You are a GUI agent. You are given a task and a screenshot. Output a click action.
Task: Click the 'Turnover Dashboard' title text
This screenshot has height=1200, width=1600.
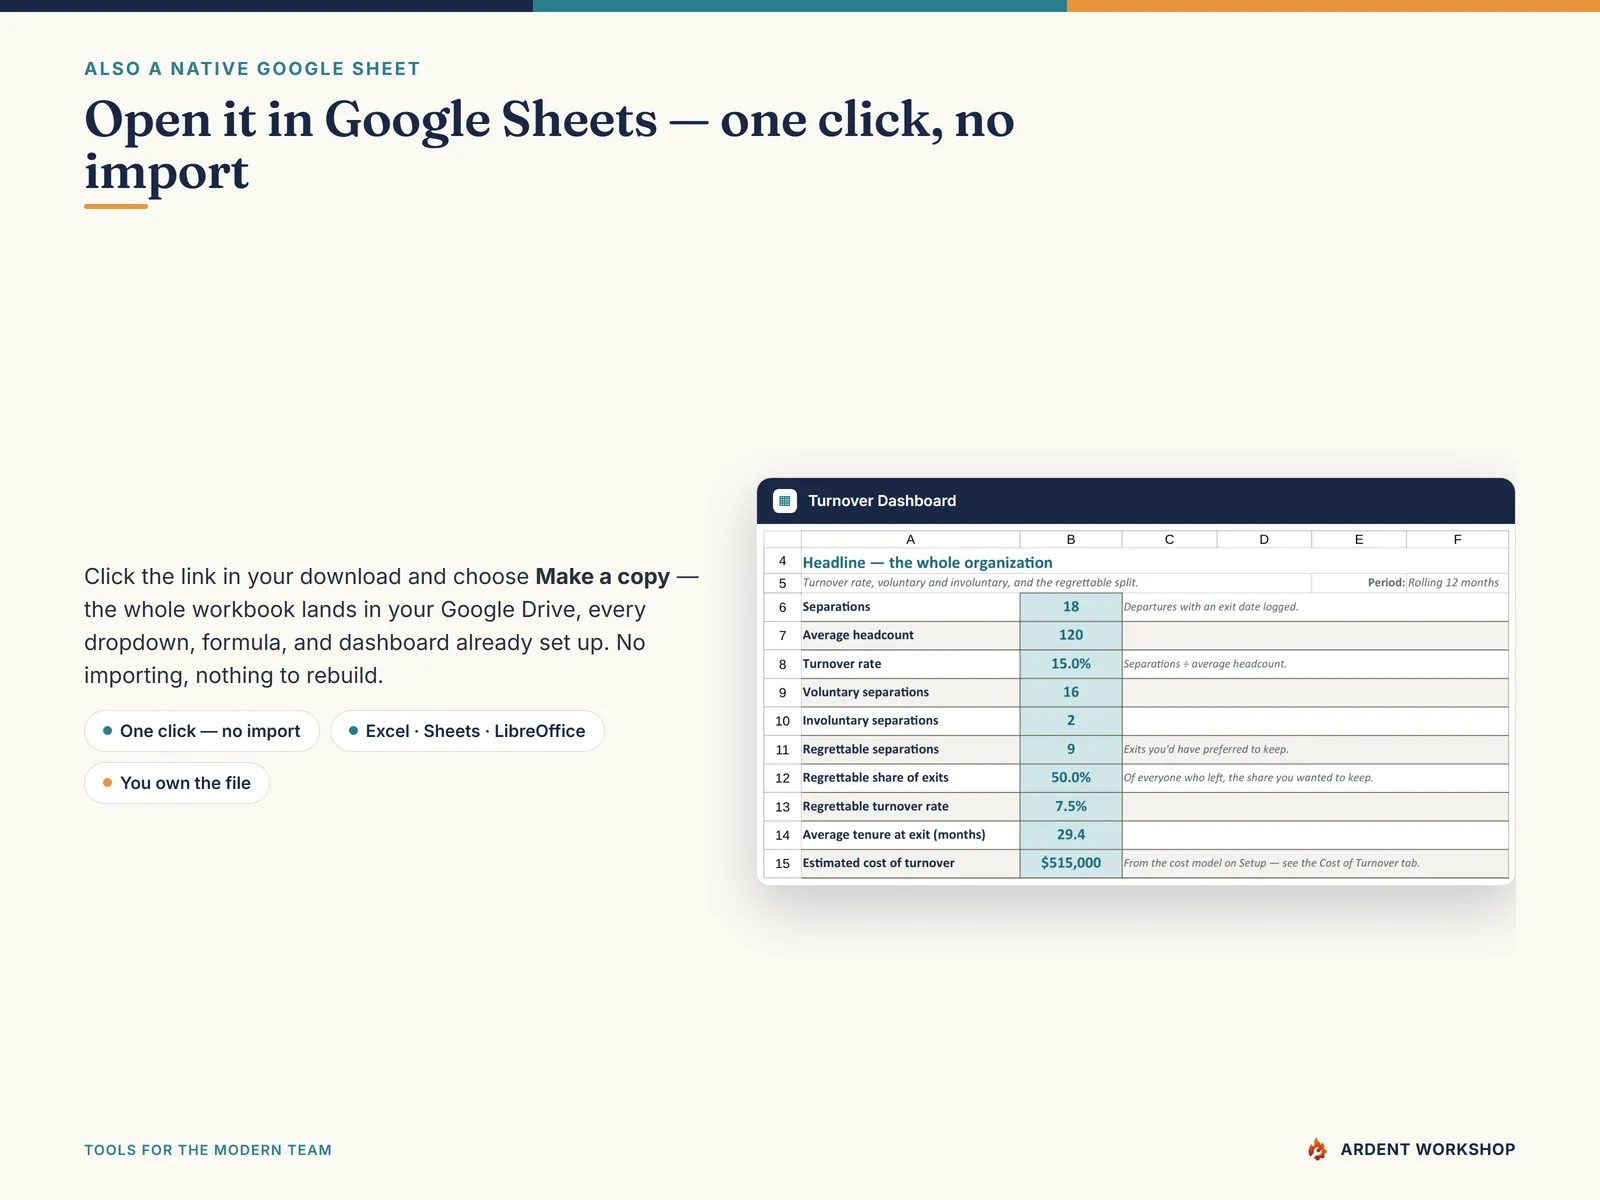click(882, 501)
